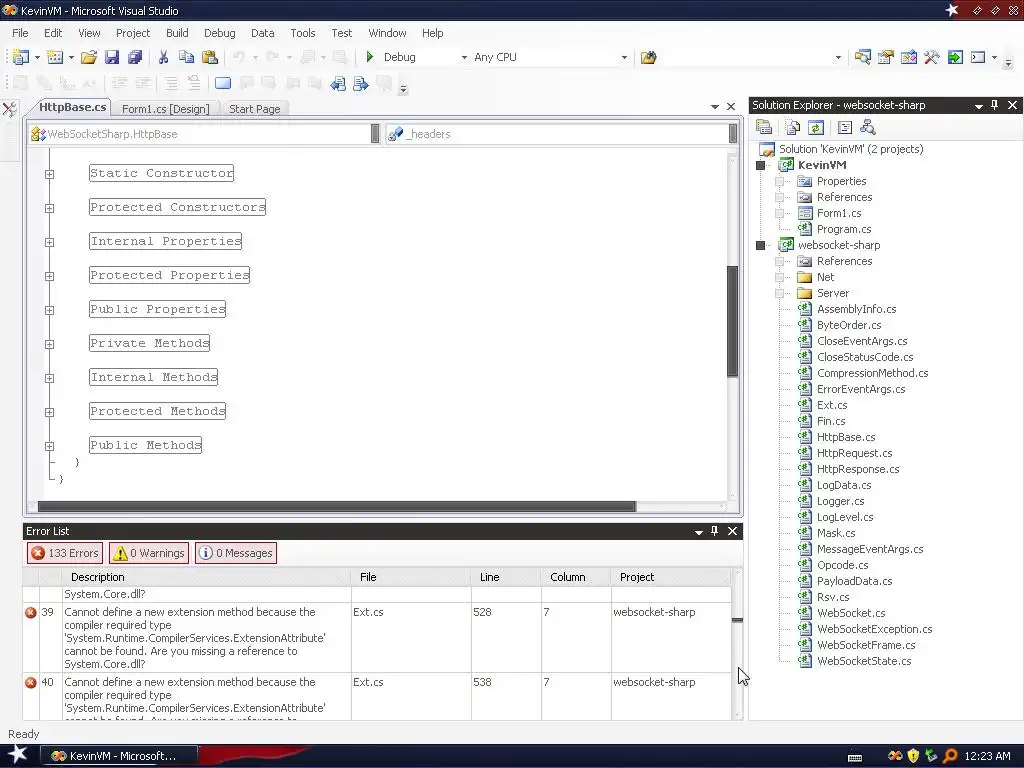
Task: Click View Code icon in Solution Explorer
Action: point(844,127)
